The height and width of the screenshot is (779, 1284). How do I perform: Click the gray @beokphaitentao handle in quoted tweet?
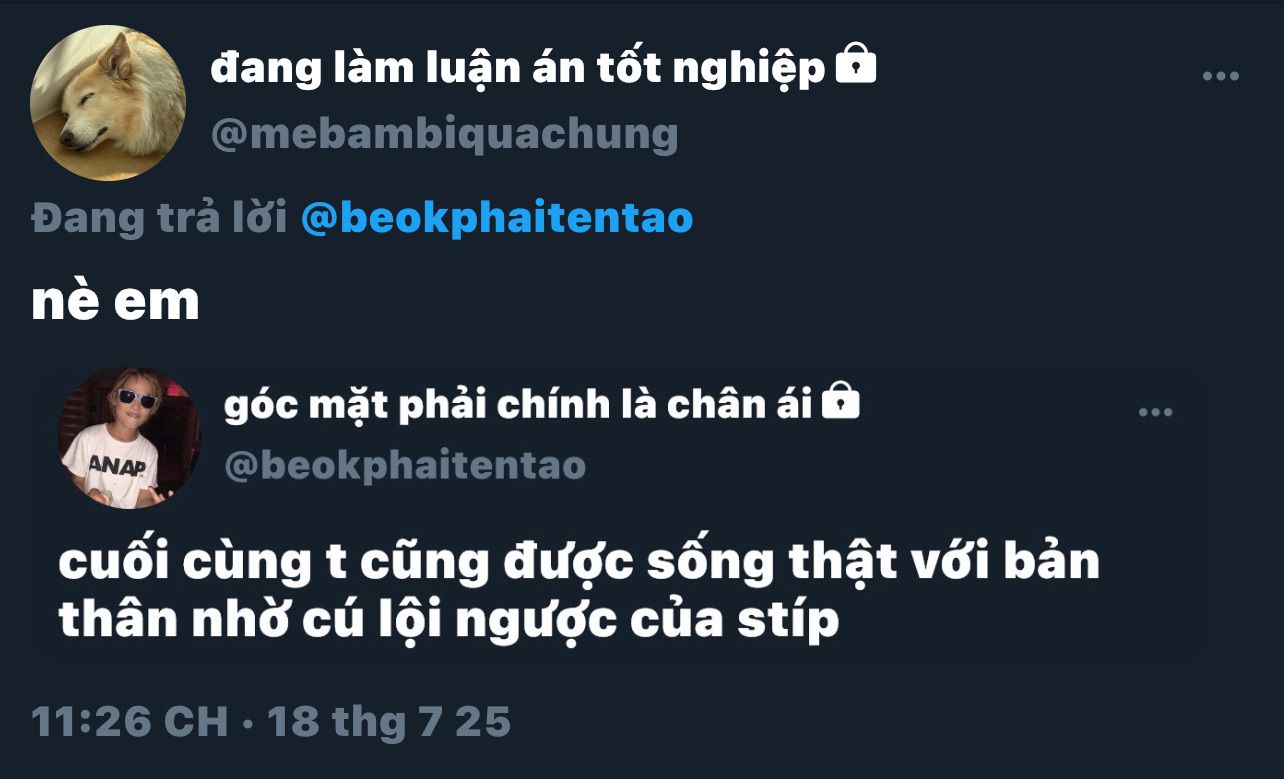coord(405,465)
